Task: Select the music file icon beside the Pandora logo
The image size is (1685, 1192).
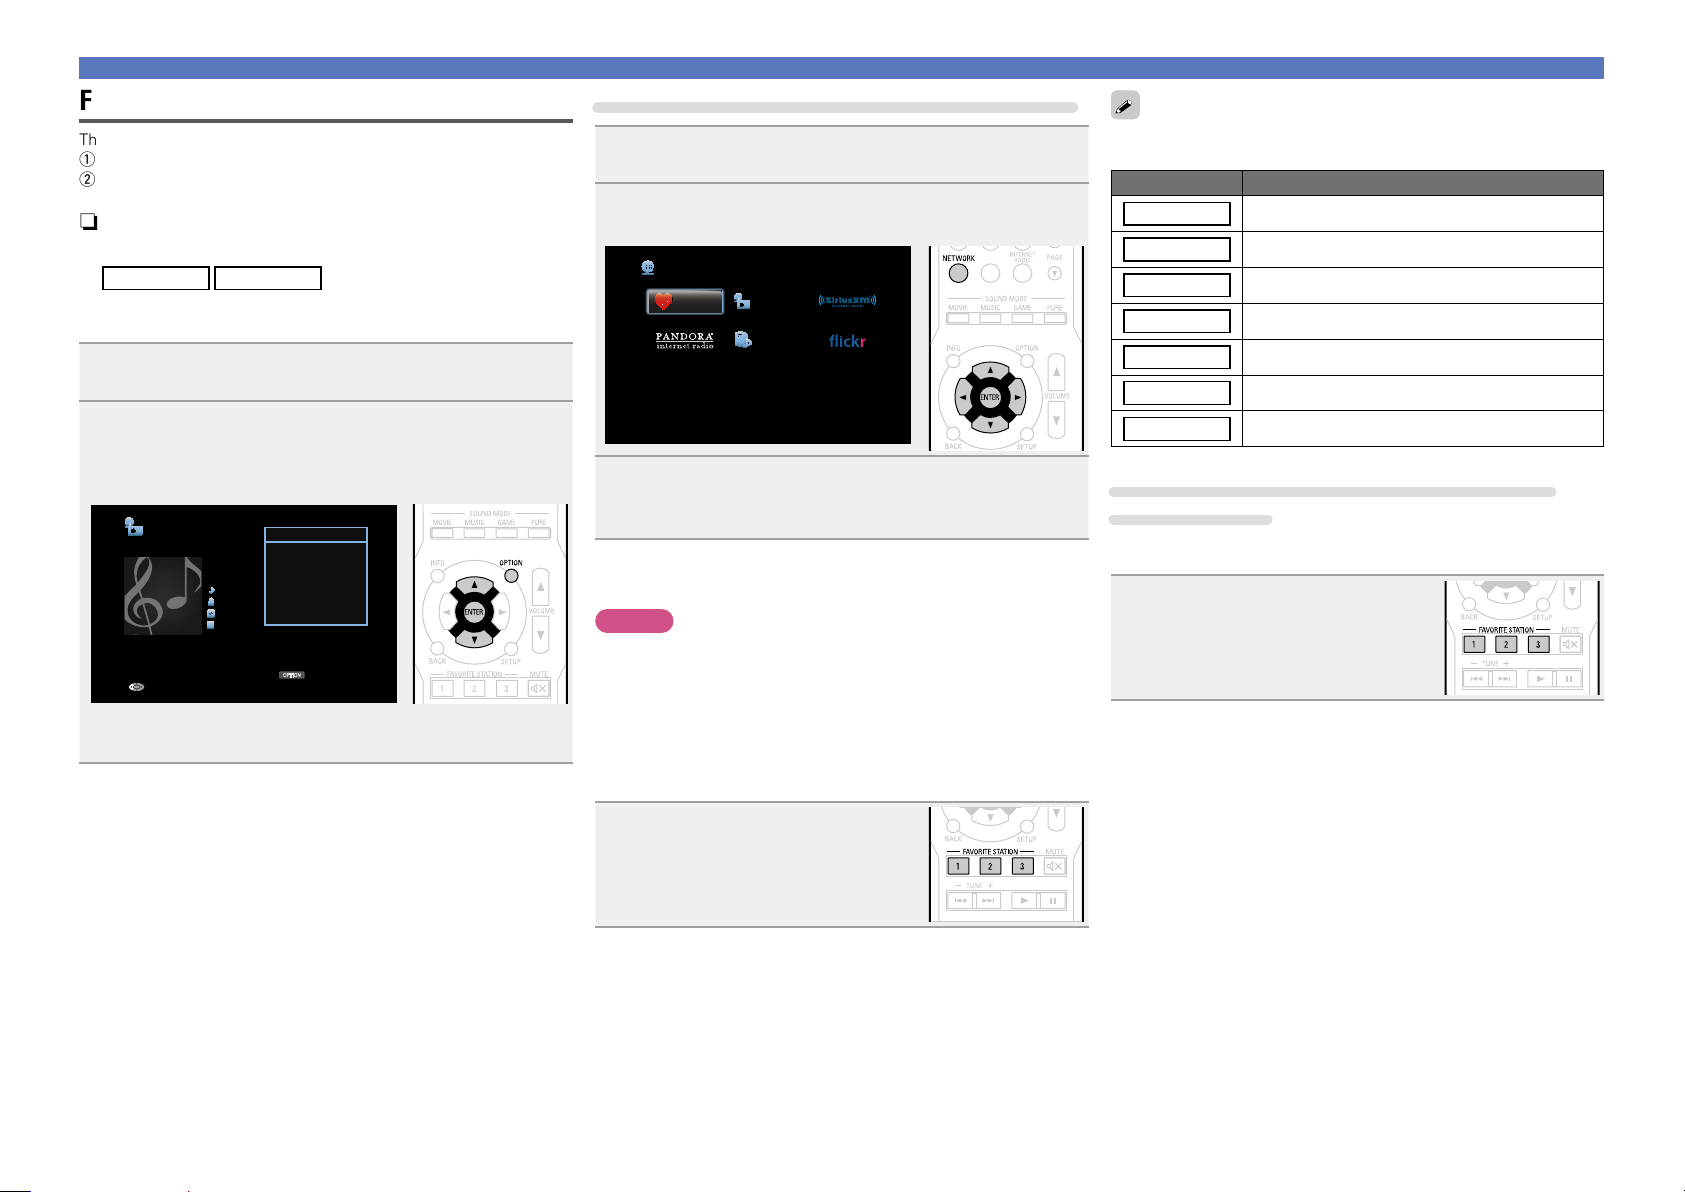Action: point(743,340)
